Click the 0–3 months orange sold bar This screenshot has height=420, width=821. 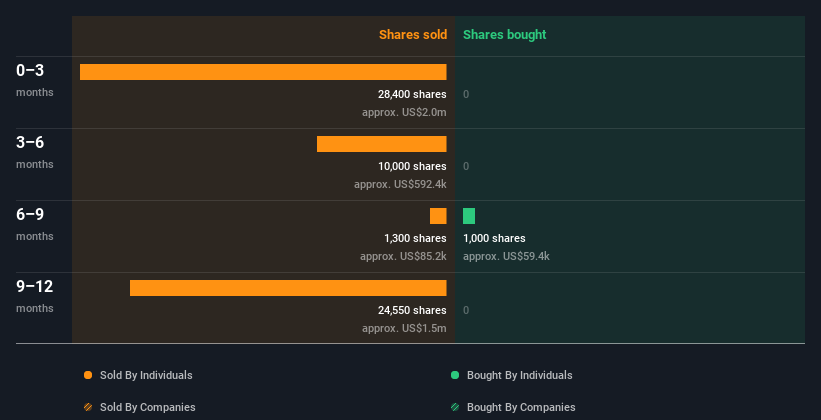263,72
